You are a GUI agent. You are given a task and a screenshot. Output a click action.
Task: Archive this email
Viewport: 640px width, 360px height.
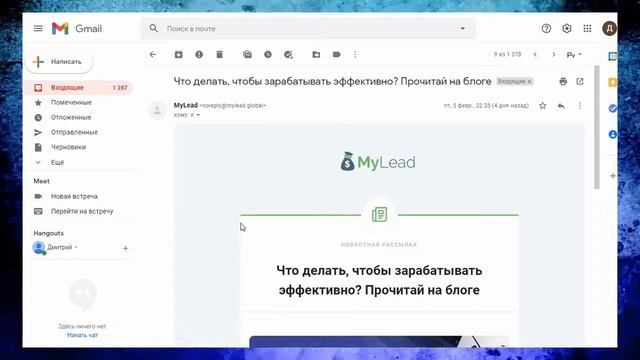point(179,54)
